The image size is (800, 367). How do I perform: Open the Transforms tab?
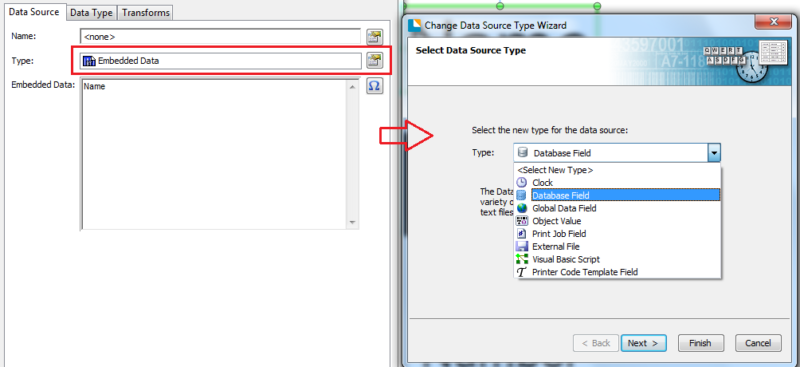(x=145, y=13)
